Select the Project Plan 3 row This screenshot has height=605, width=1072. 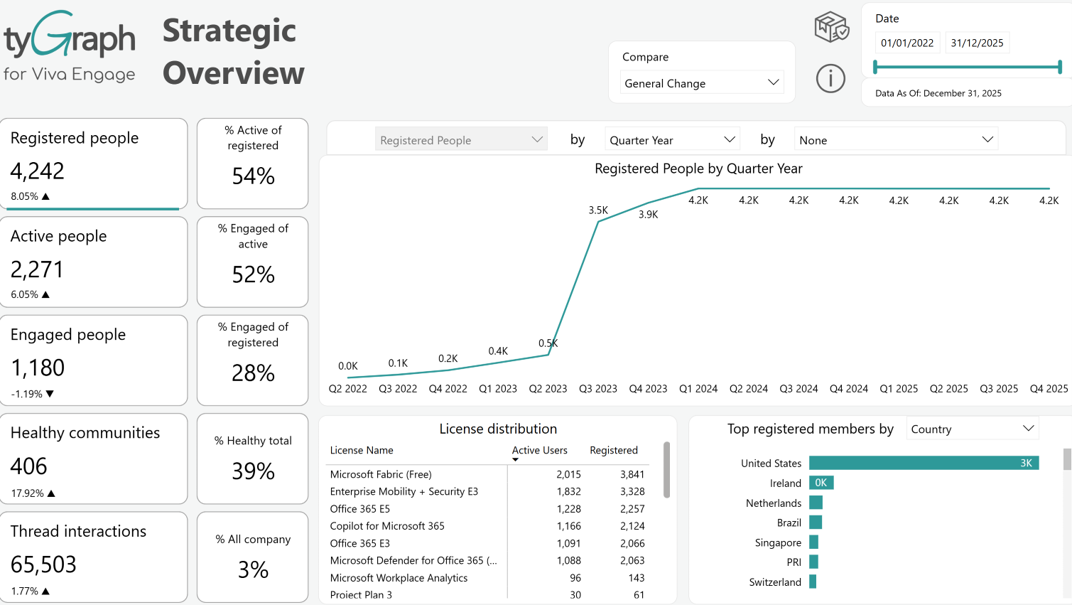[x=487, y=595]
